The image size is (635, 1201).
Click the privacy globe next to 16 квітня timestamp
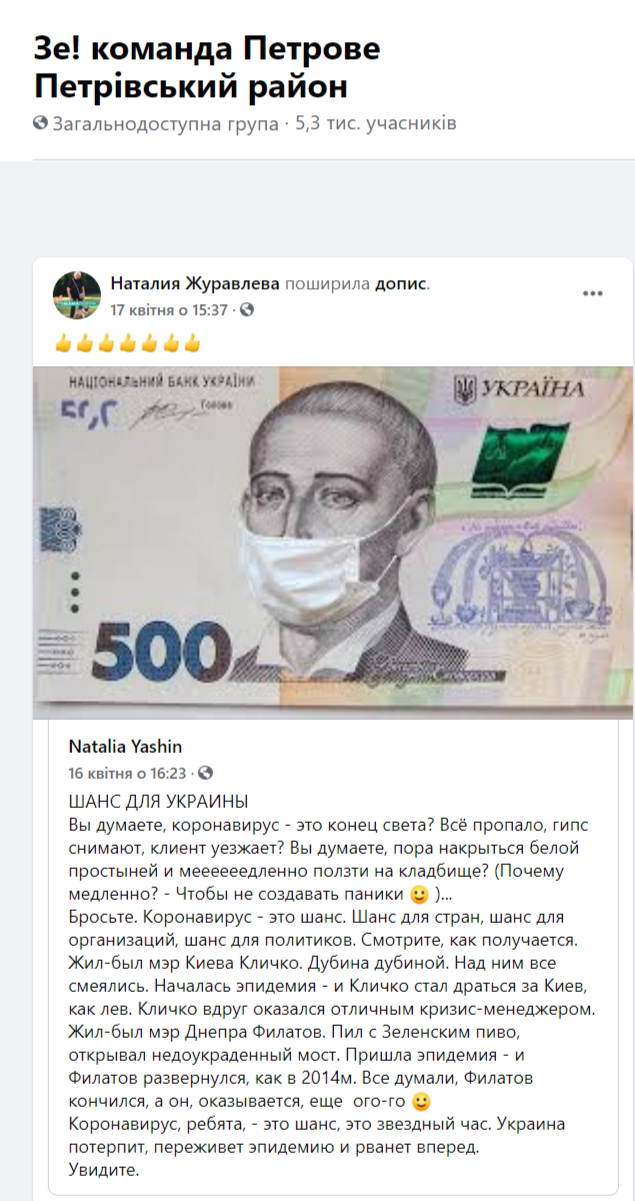click(x=205, y=773)
